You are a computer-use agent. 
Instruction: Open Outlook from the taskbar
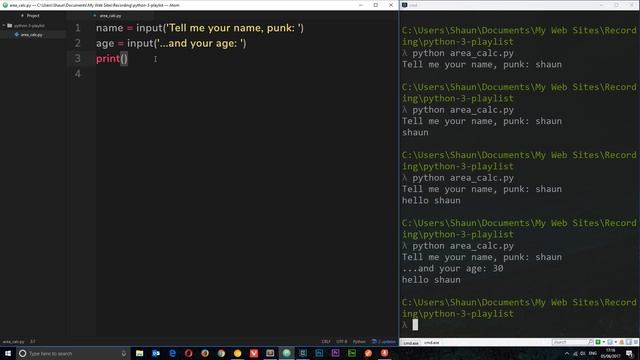click(x=156, y=353)
